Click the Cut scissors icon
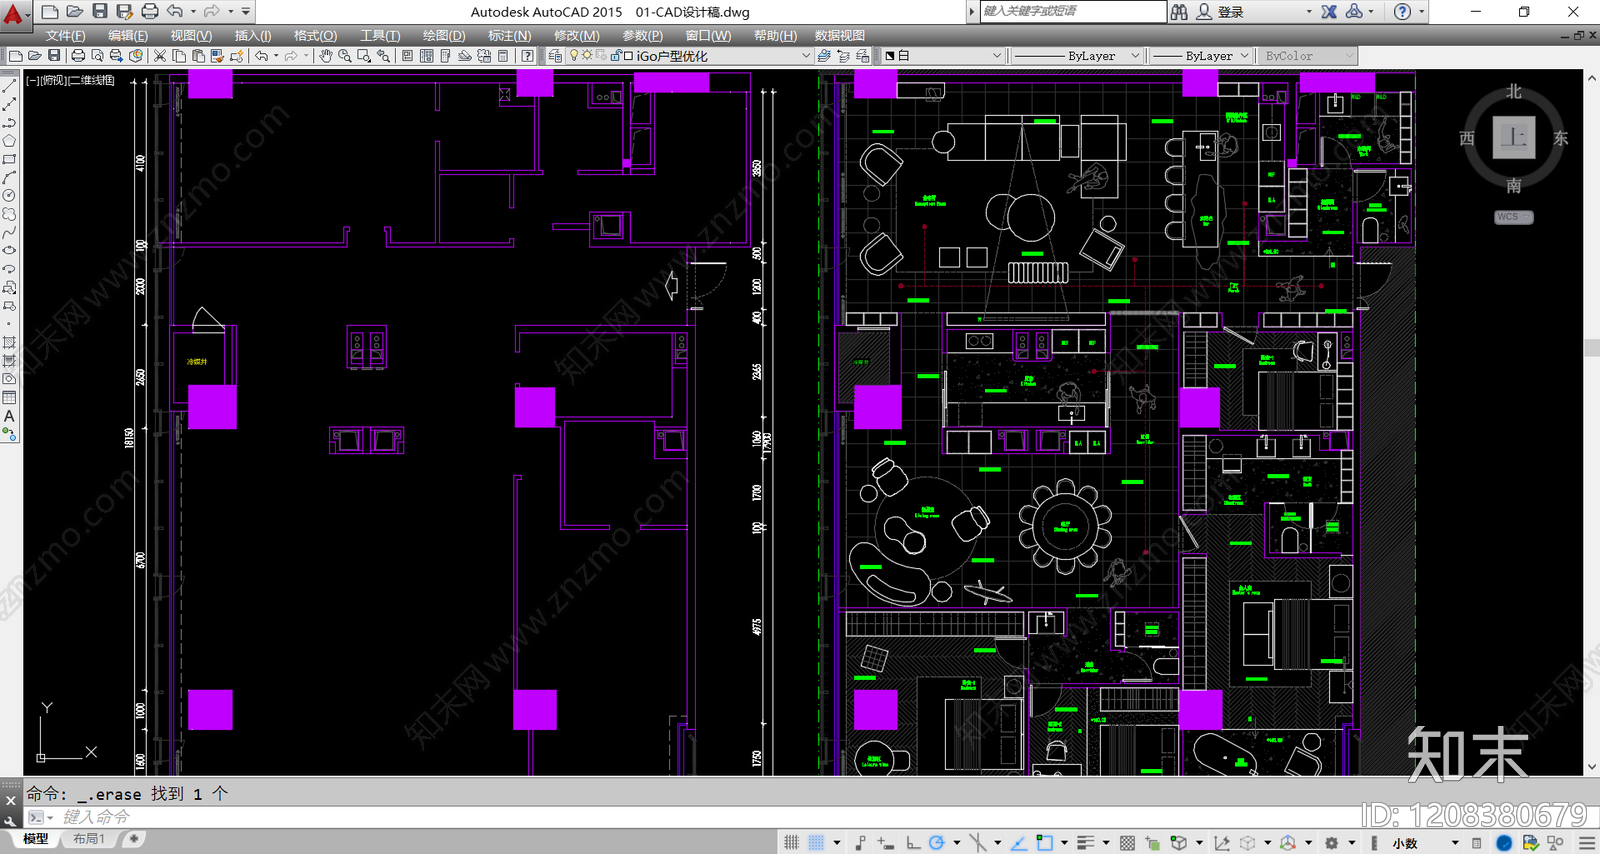 160,56
